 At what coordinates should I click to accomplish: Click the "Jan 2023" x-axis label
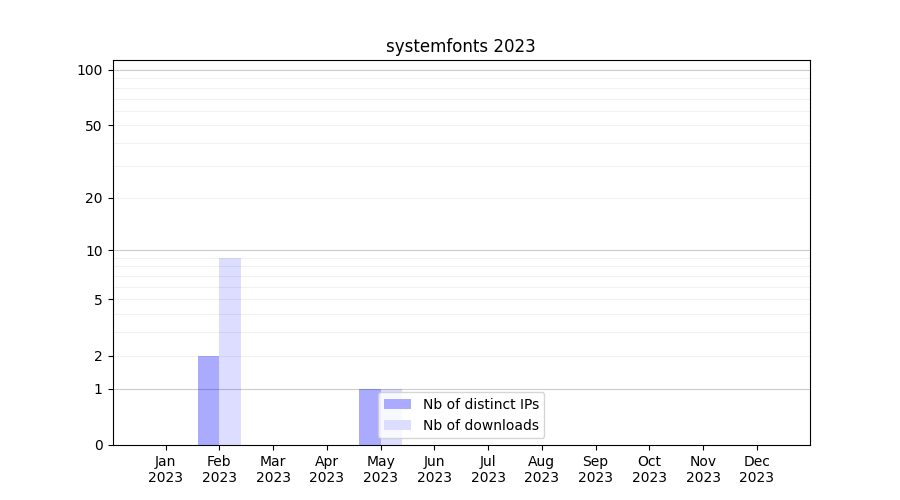point(165,469)
